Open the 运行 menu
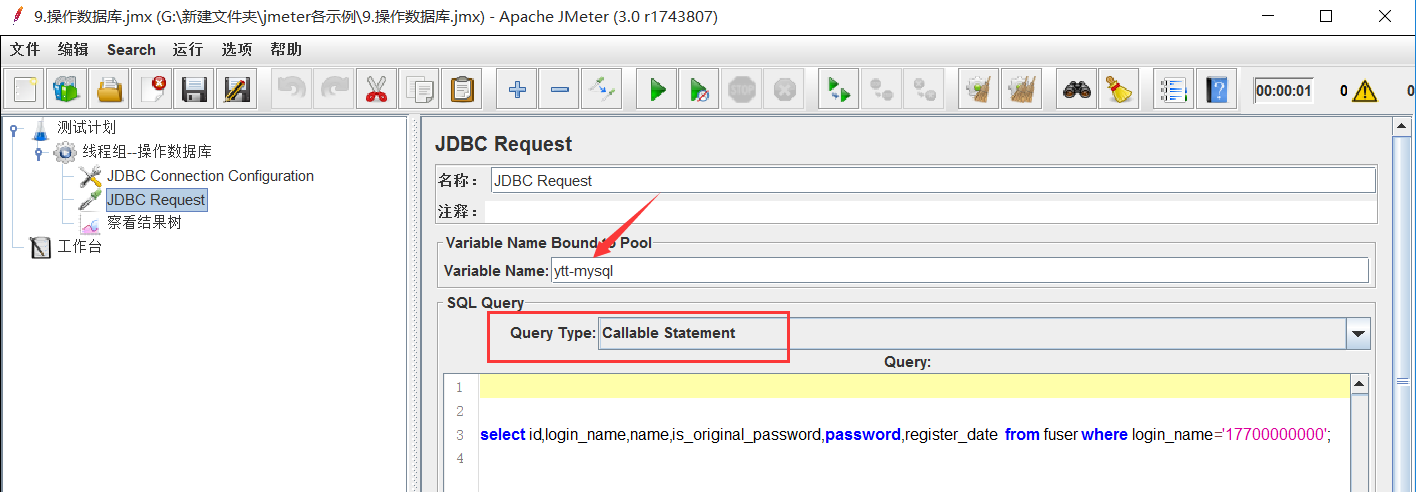Image resolution: width=1416 pixels, height=492 pixels. [x=187, y=49]
